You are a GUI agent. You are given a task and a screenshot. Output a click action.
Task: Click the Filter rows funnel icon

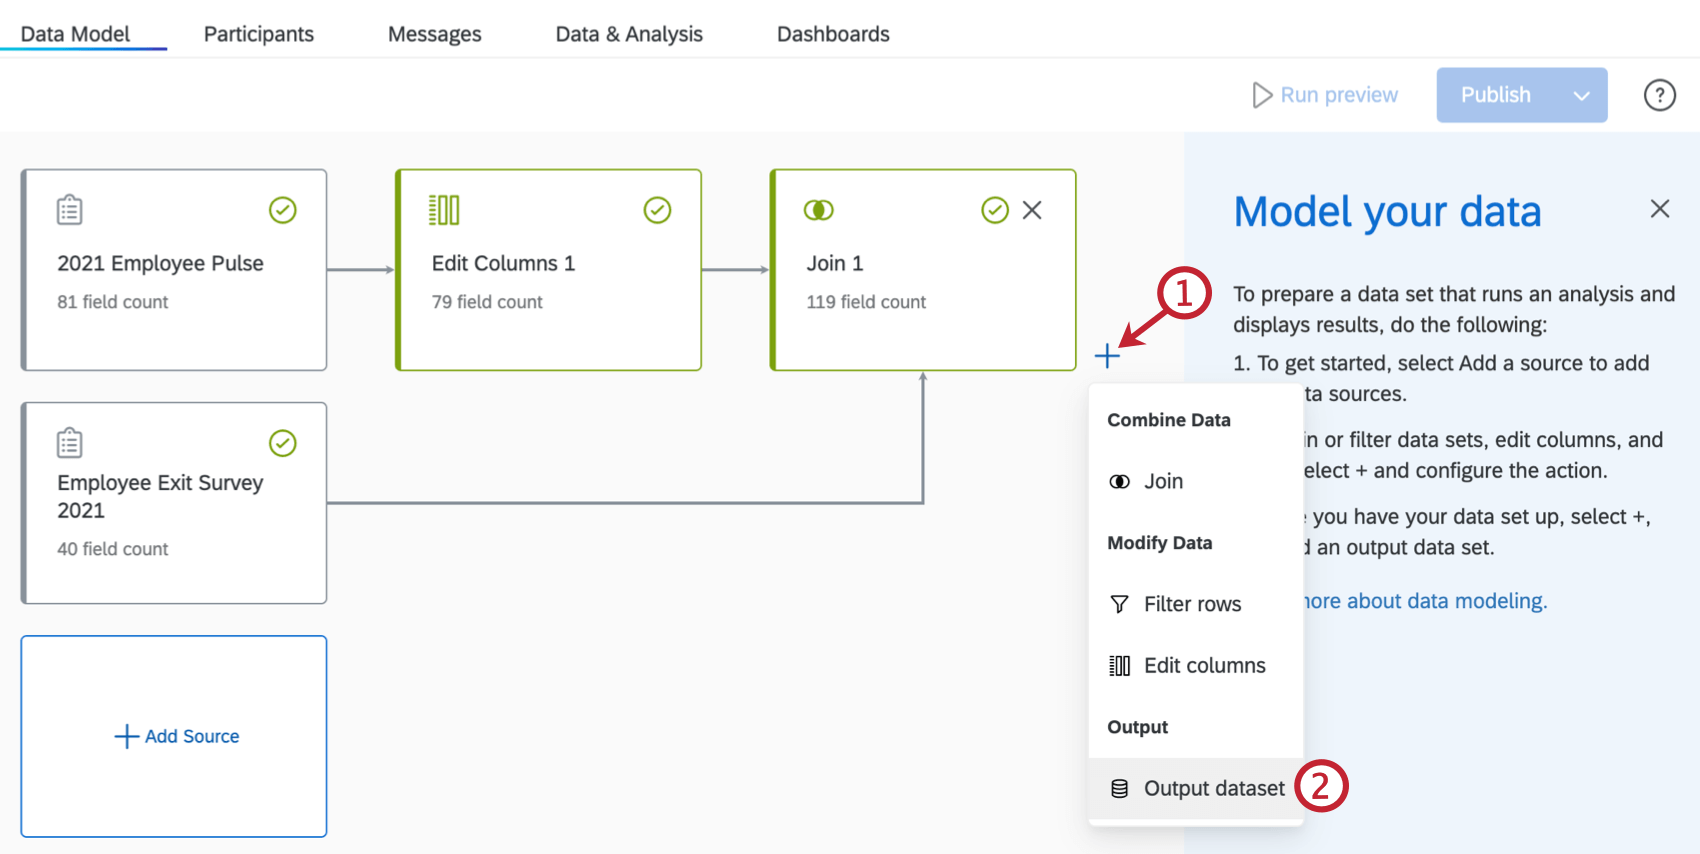(x=1120, y=604)
